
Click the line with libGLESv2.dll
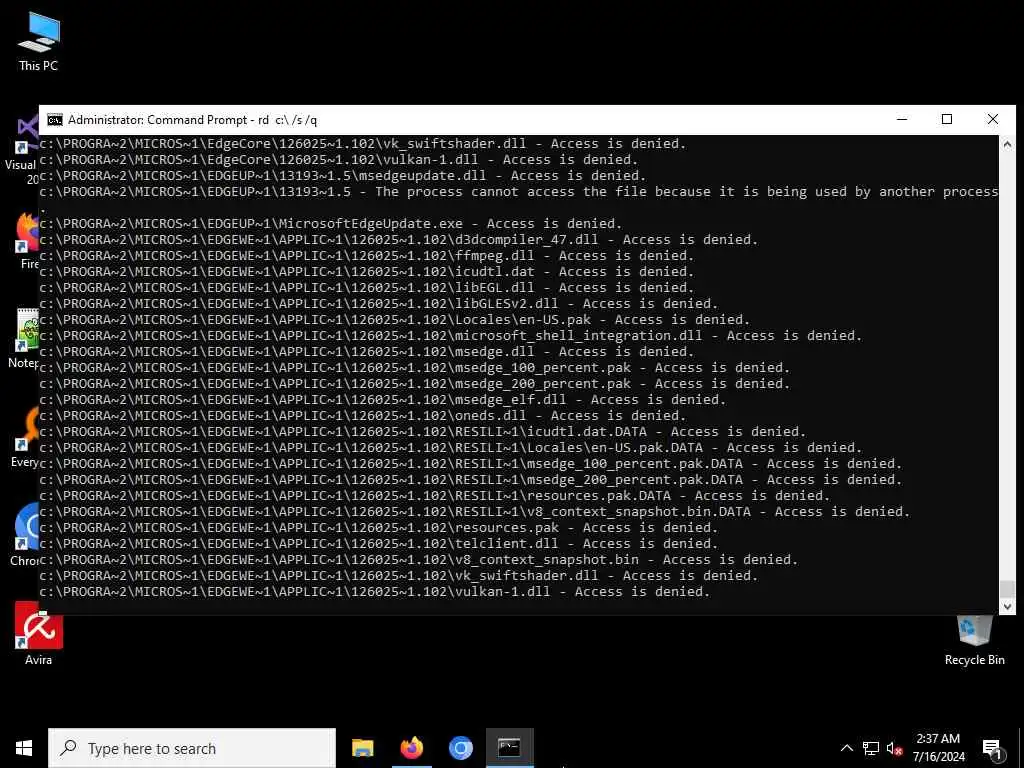379,304
